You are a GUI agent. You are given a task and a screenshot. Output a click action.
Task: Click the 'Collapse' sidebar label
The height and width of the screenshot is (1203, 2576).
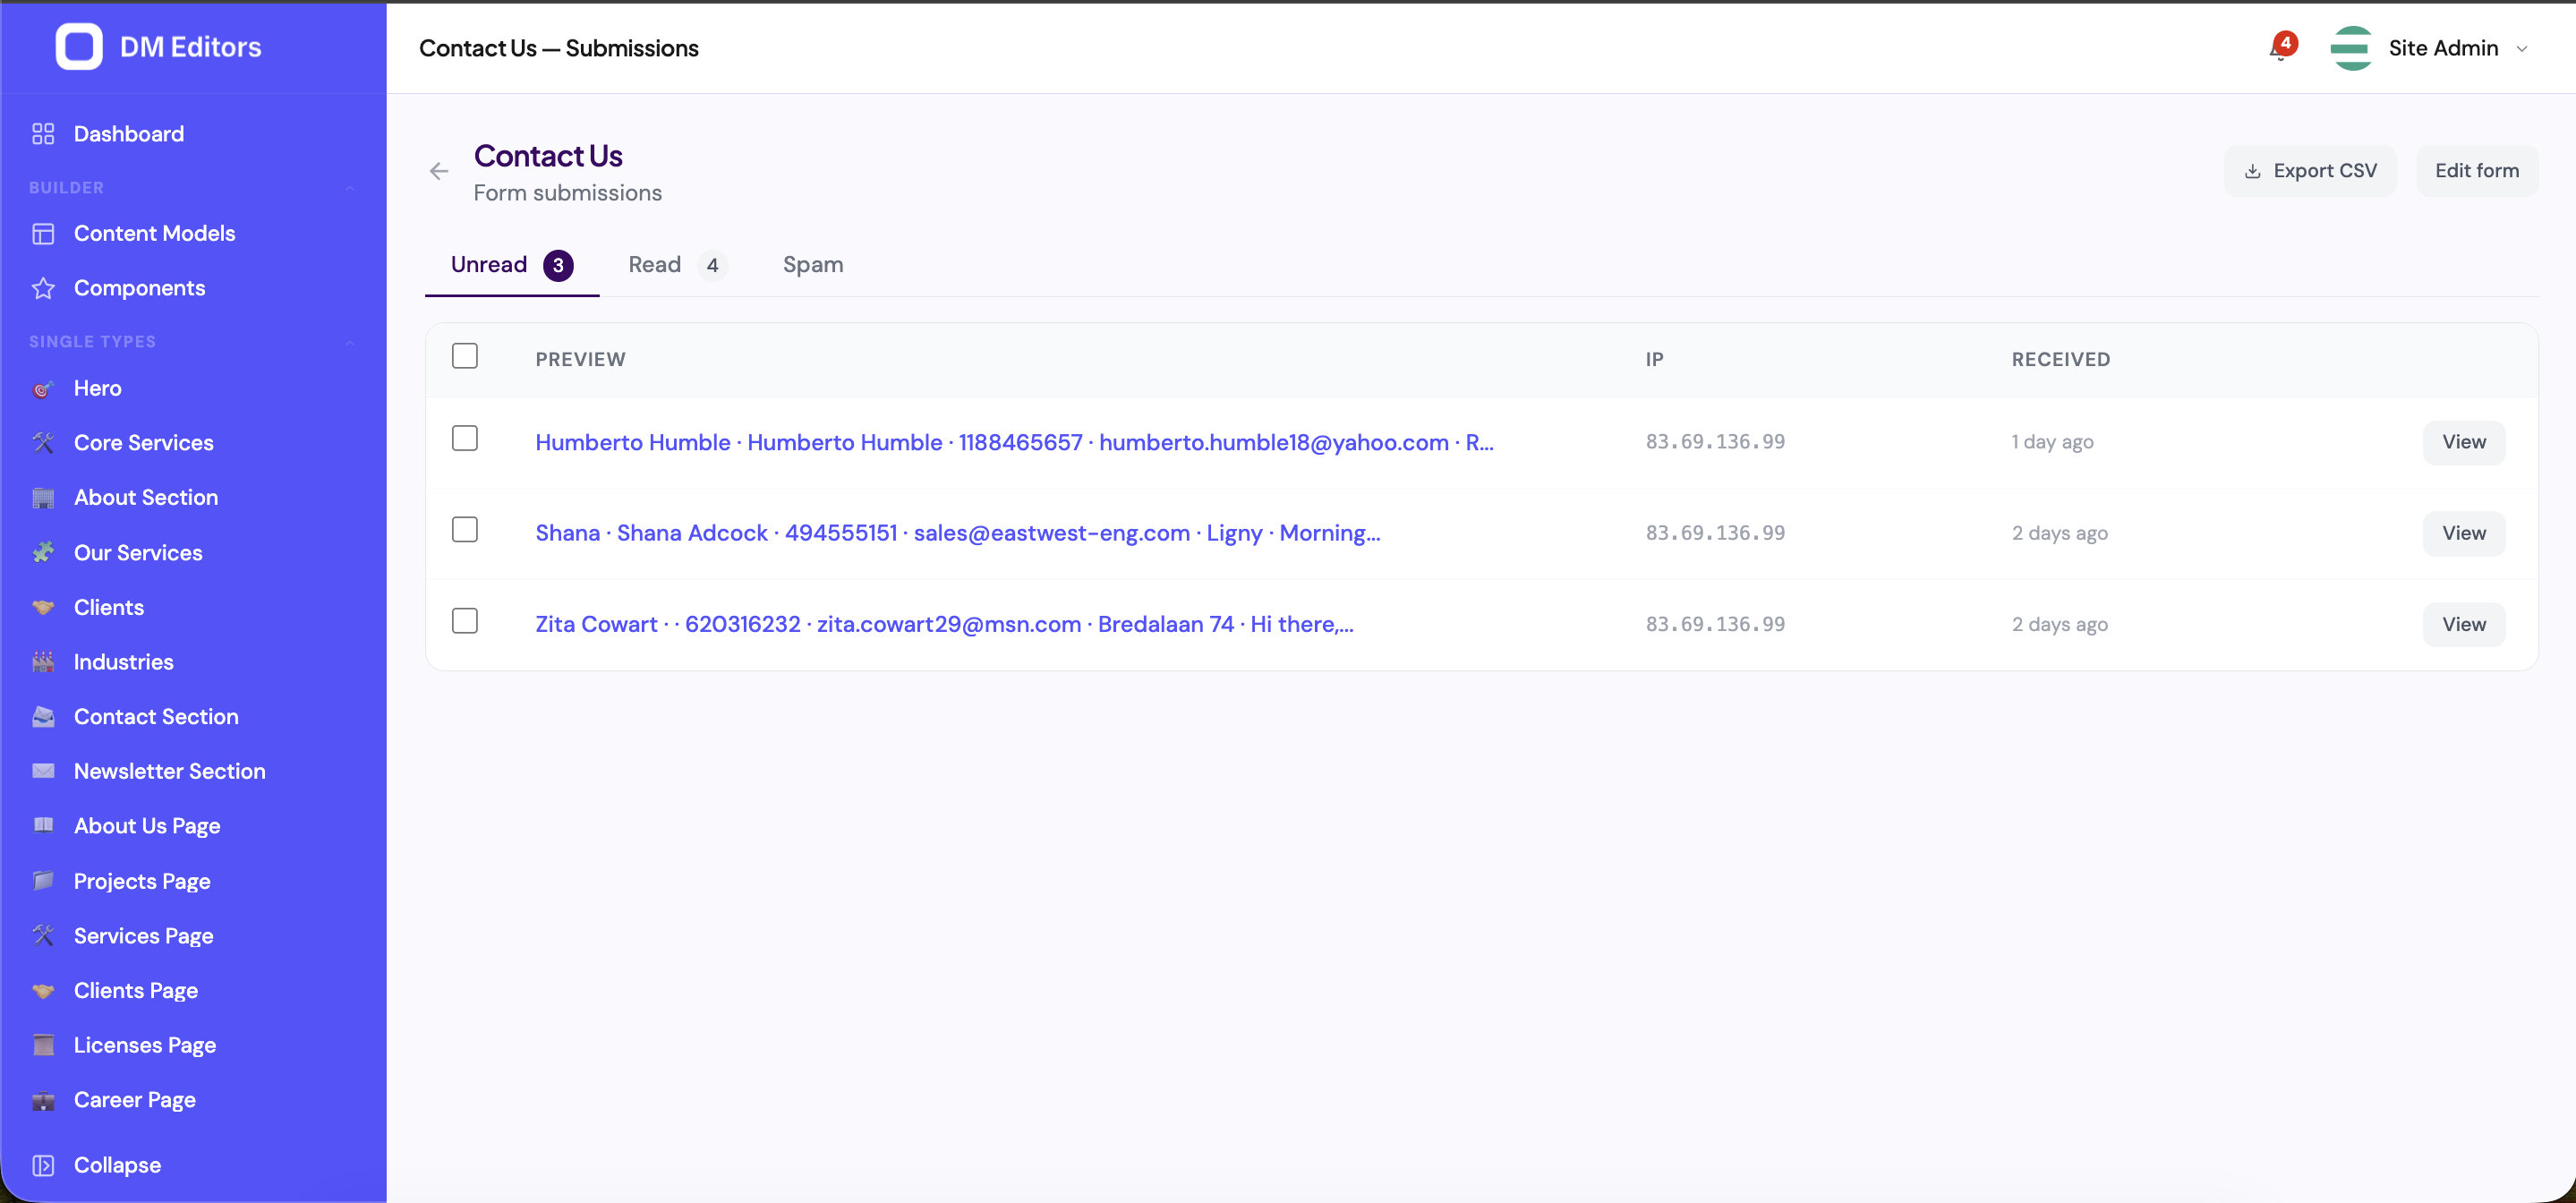coord(117,1165)
